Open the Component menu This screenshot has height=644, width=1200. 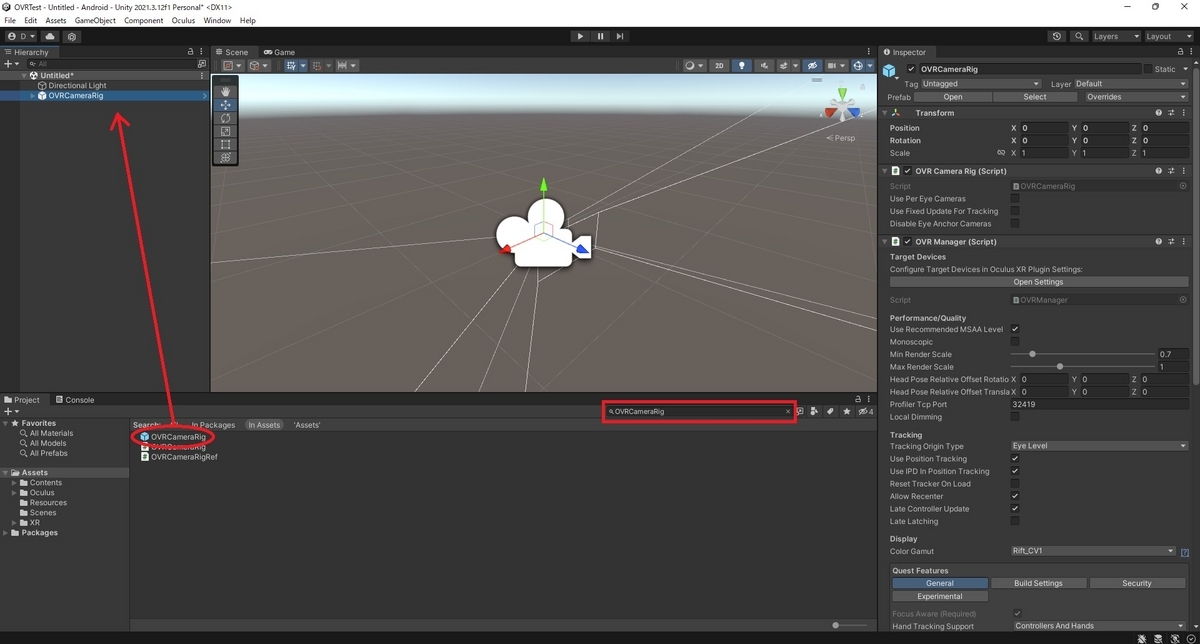point(144,20)
